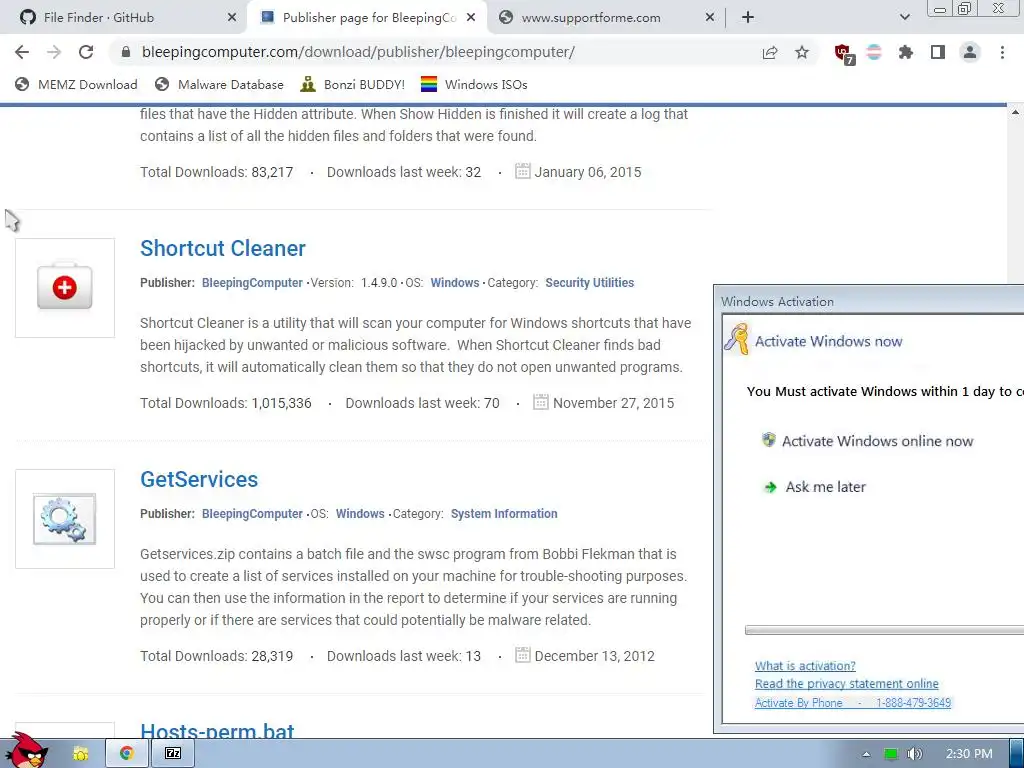Image resolution: width=1024 pixels, height=768 pixels.
Task: Open the Shortcut Cleaner title link
Action: [x=223, y=248]
